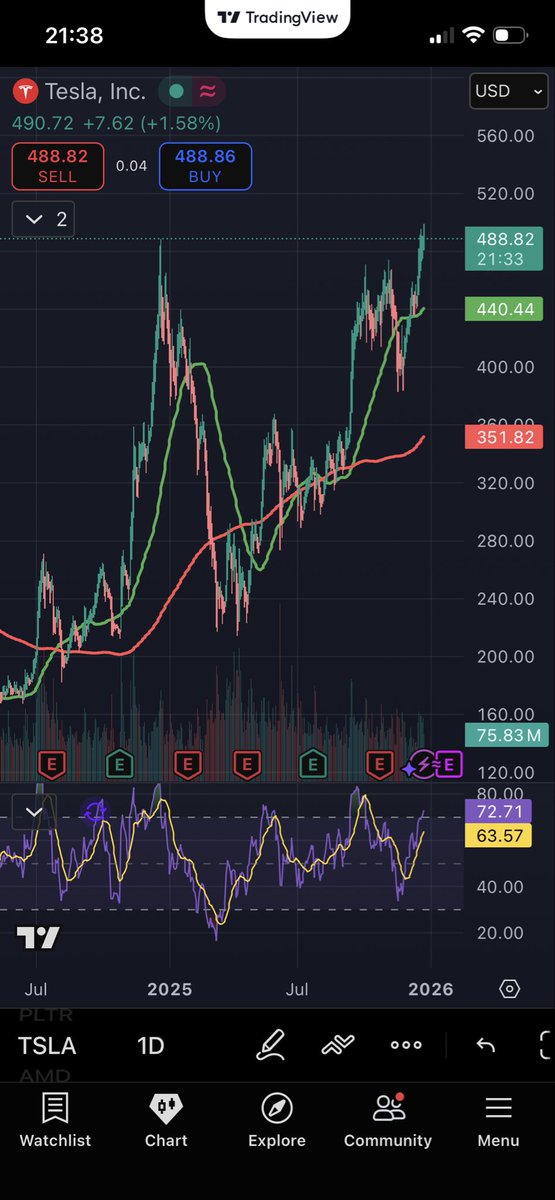Tap the green 440.44 moving average label
555x1200 pixels.
[x=504, y=309]
